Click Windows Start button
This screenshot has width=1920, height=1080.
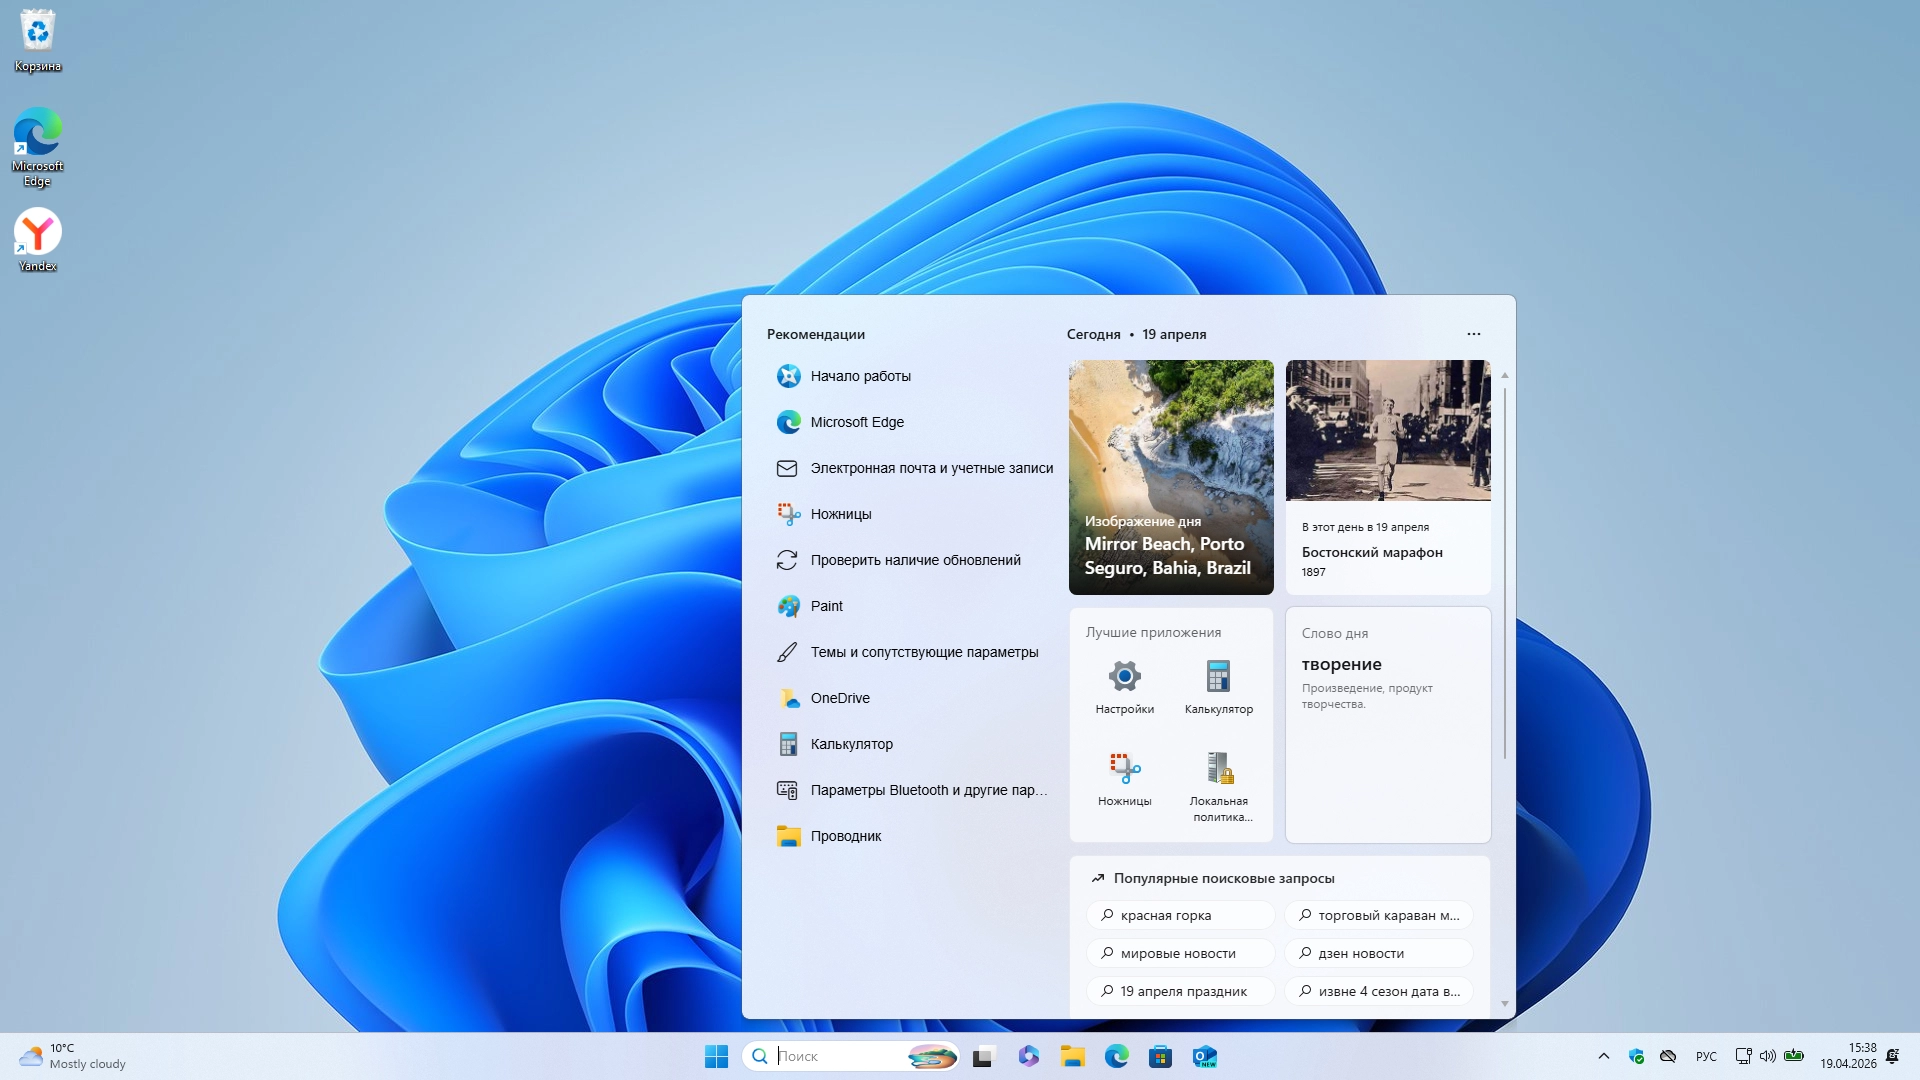point(716,1056)
